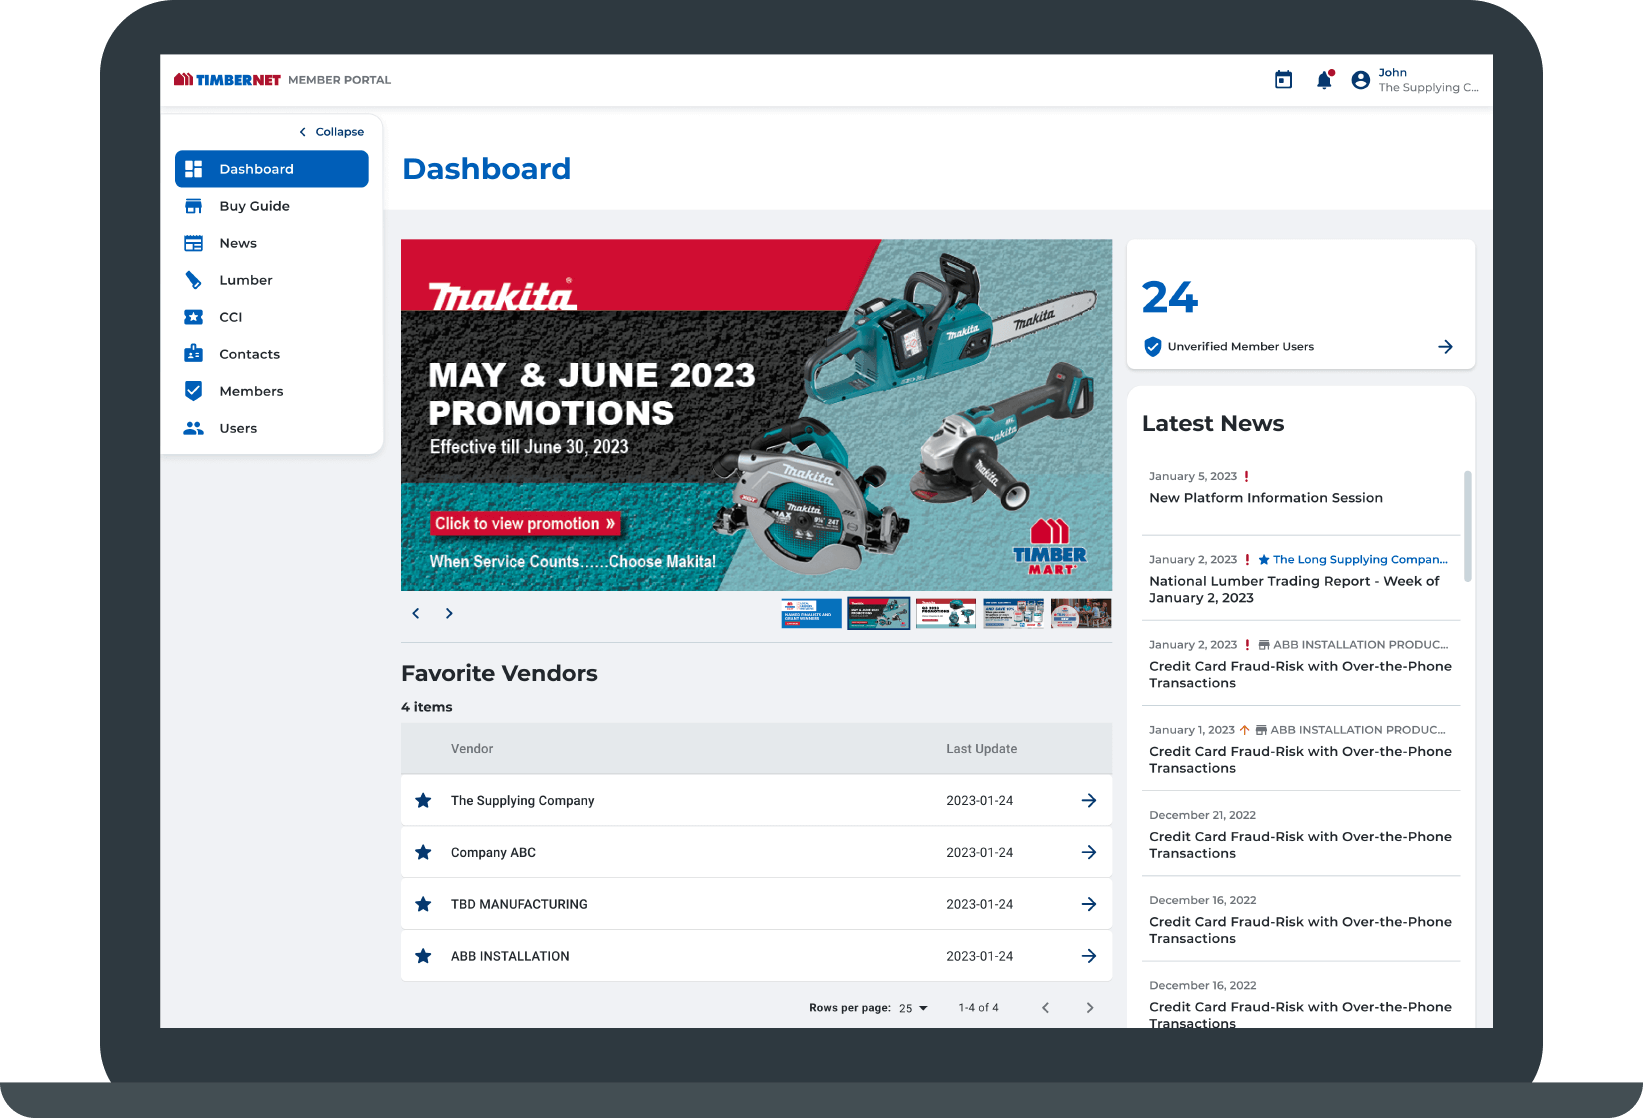Show next promotion banner slide

(x=449, y=613)
